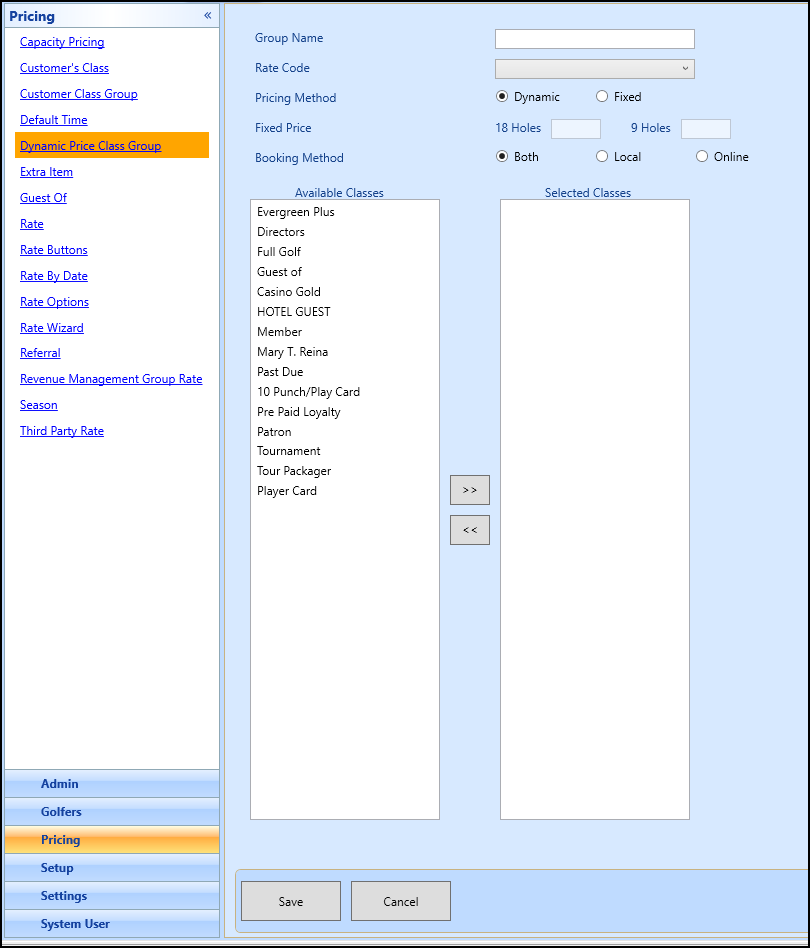Viewport: 810px width, 948px height.
Task: Open Rate By Date link
Action: tap(54, 276)
